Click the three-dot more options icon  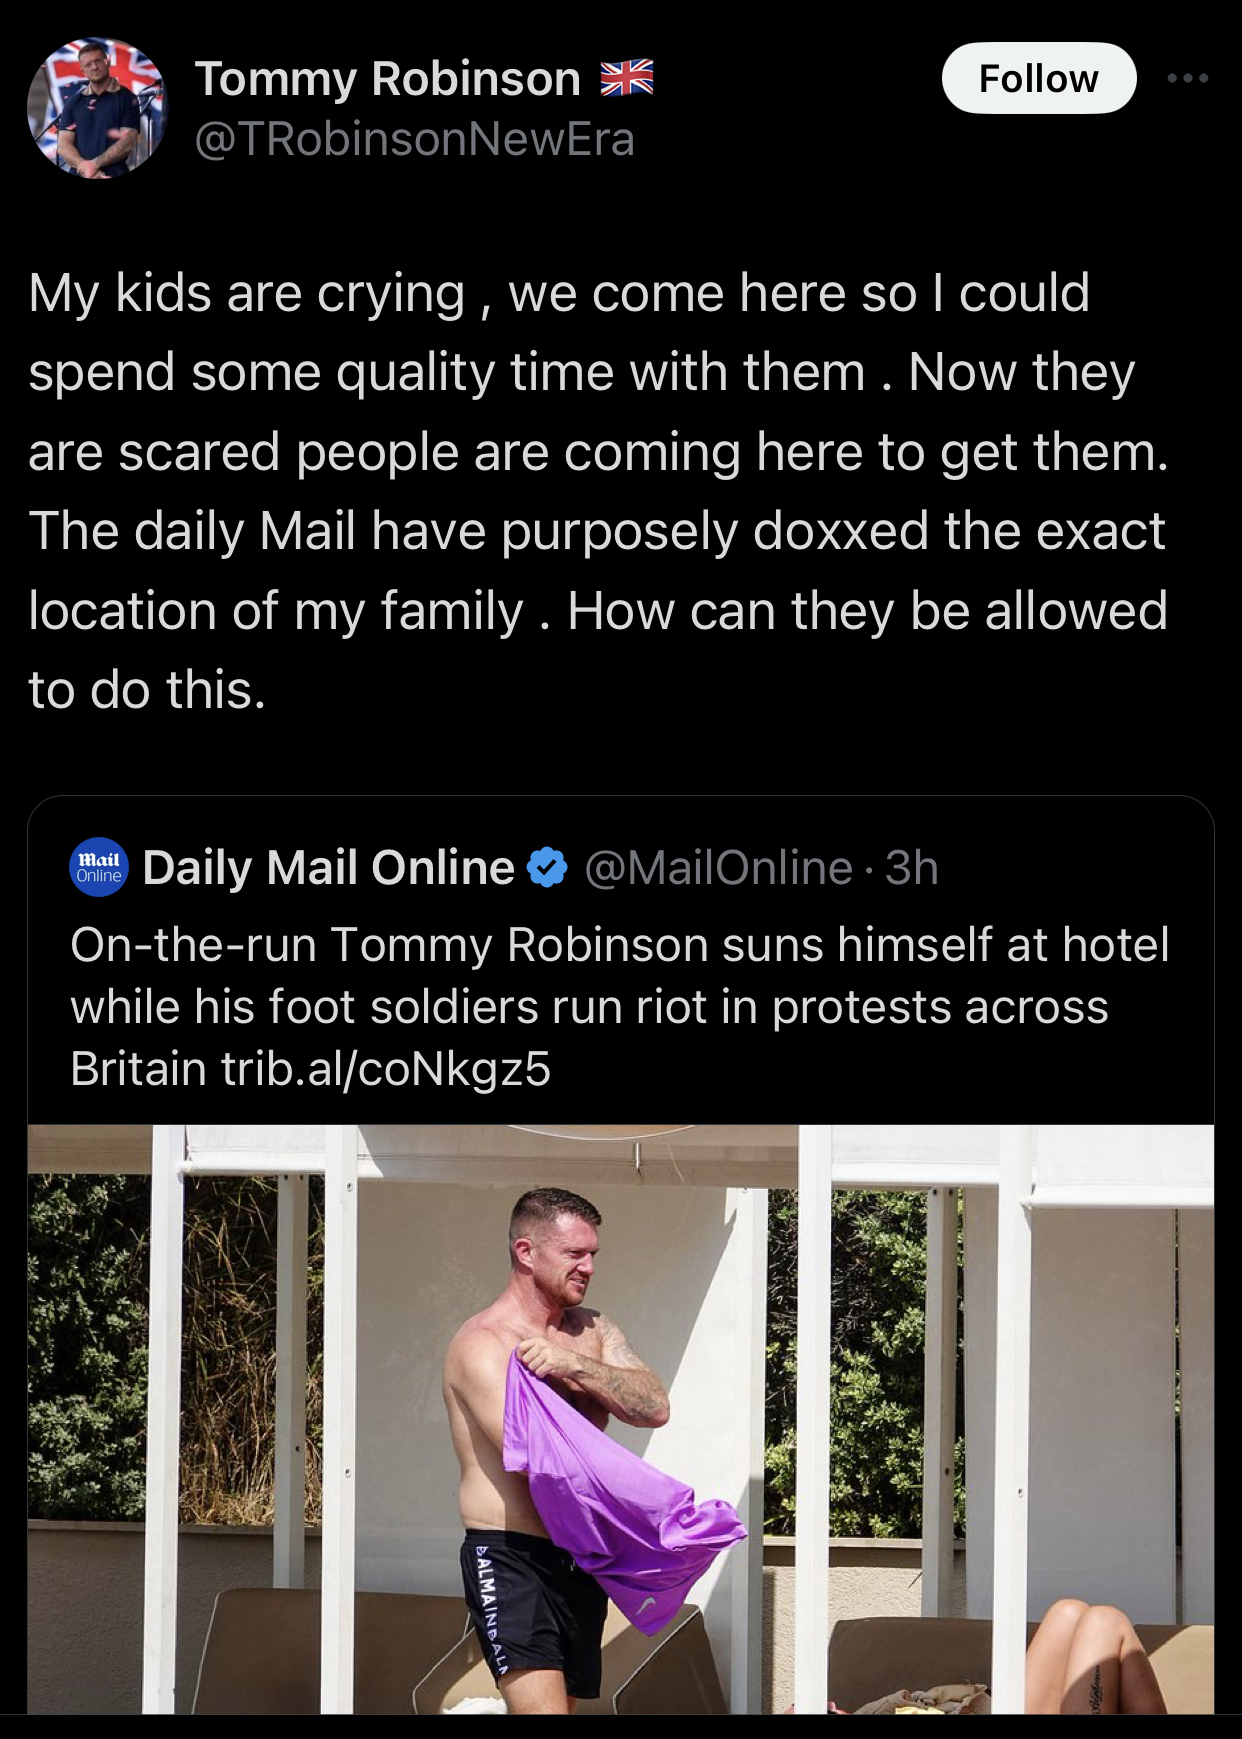tap(1187, 78)
